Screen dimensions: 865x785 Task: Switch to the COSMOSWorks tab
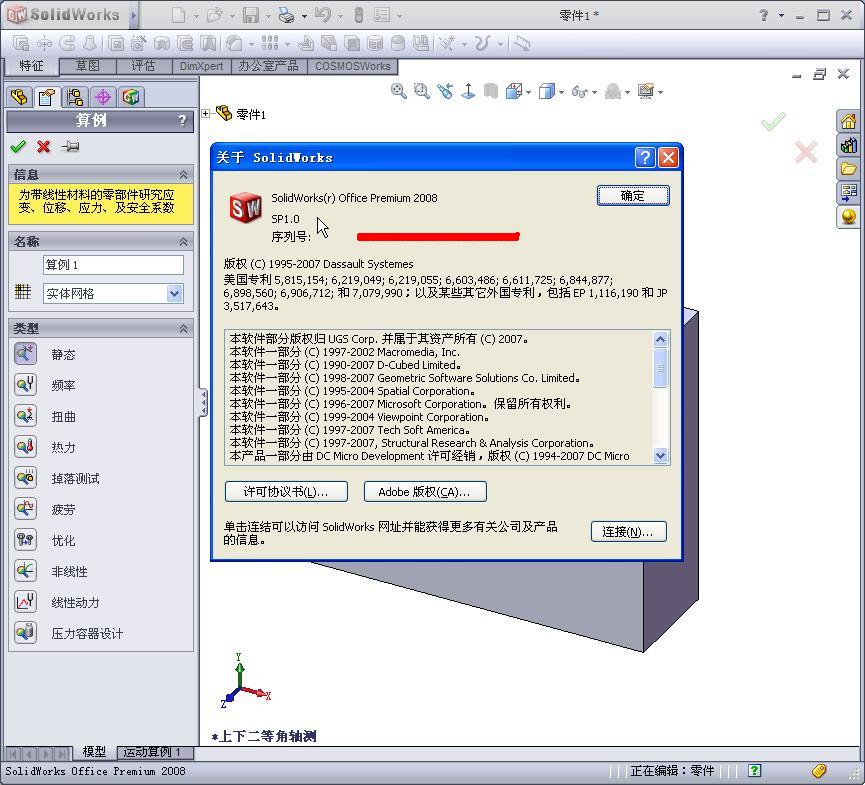coord(353,66)
